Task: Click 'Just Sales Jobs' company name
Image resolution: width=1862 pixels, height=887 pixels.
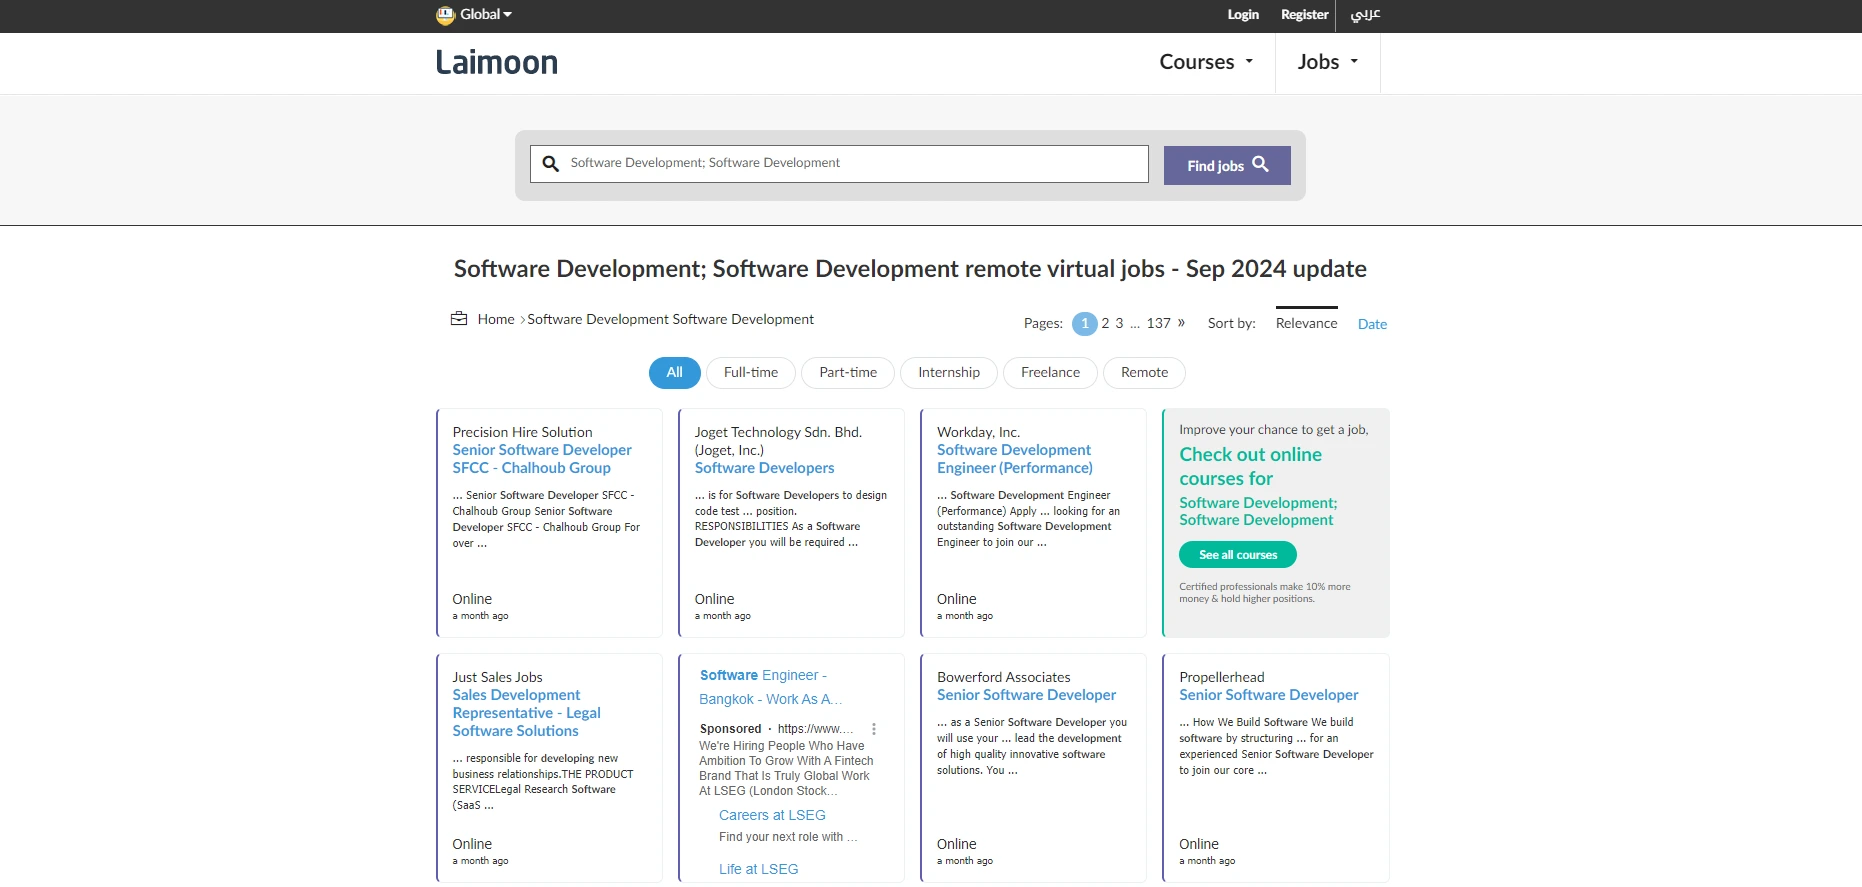Action: pyautogui.click(x=497, y=677)
